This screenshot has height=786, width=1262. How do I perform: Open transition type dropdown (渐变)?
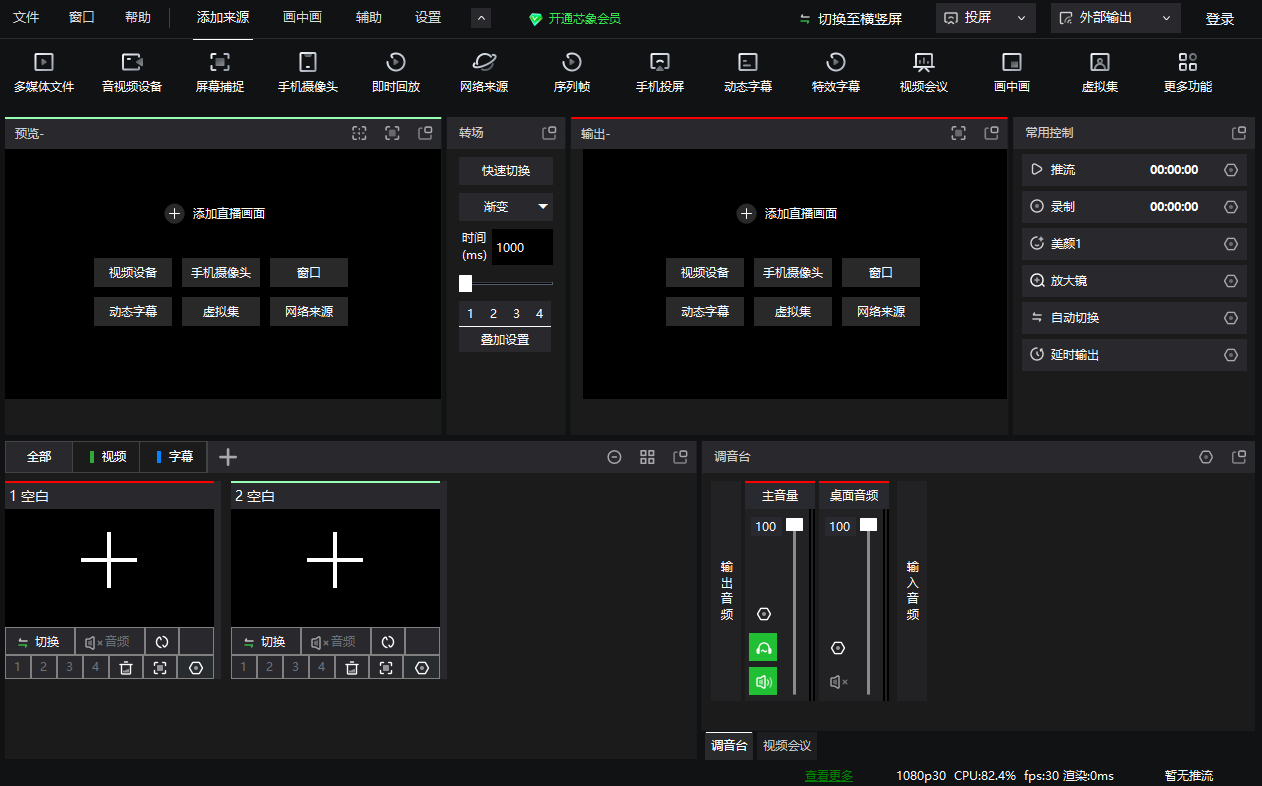coord(506,207)
